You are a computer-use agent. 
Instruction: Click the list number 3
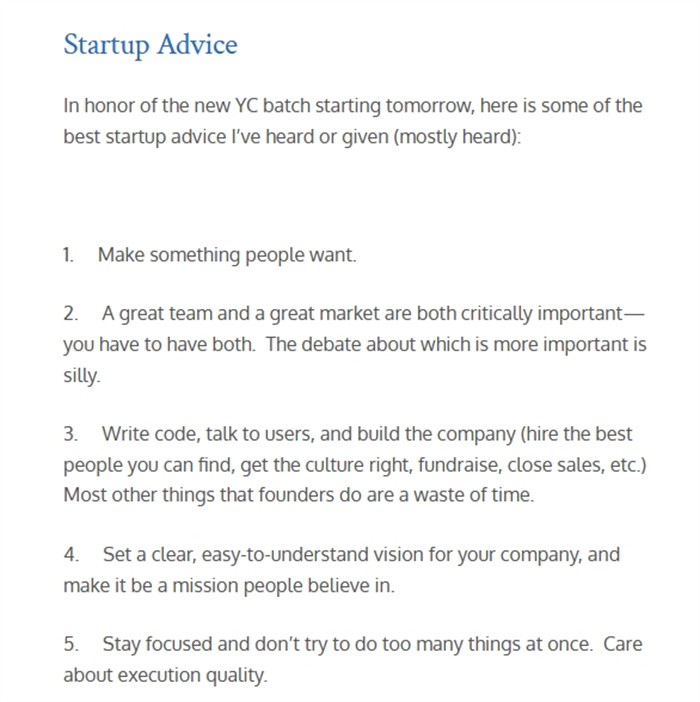click(x=70, y=435)
